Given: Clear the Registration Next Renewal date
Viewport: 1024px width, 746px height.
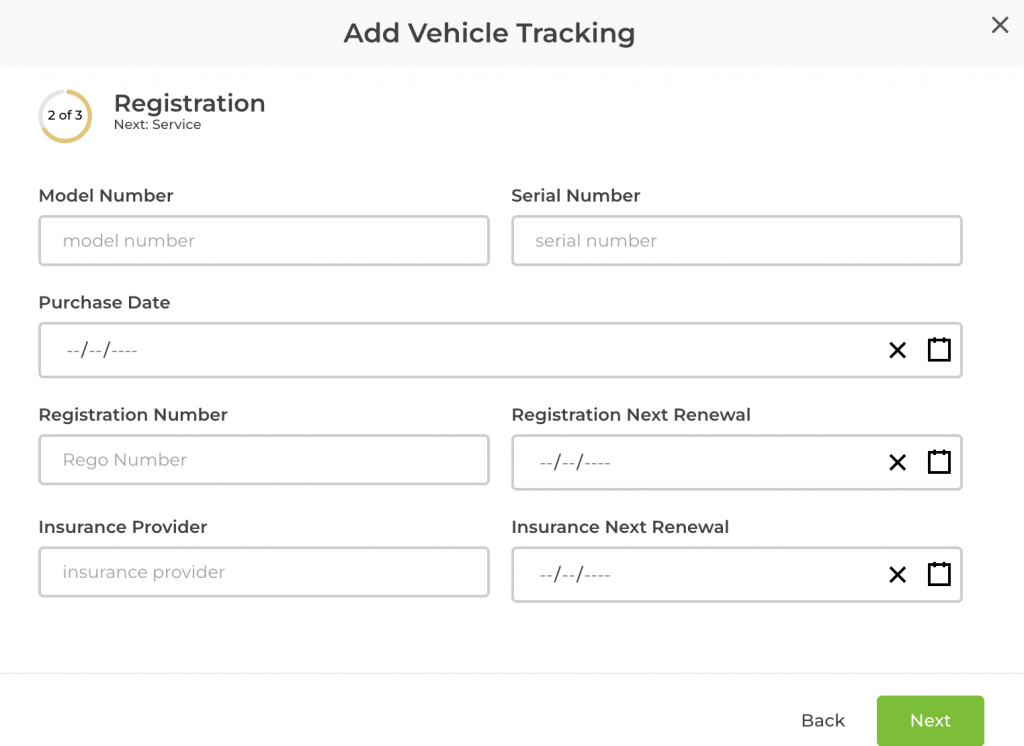Looking at the screenshot, I should pyautogui.click(x=897, y=462).
